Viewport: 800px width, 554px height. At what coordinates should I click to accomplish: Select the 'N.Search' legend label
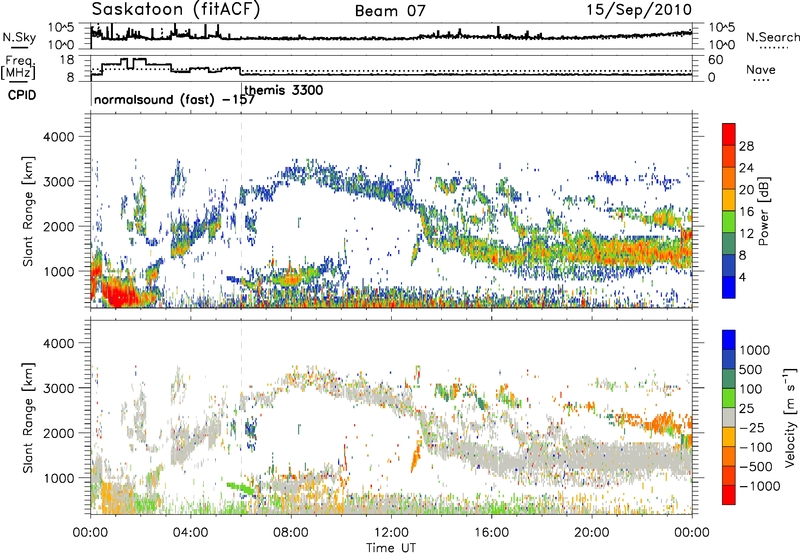pos(772,37)
